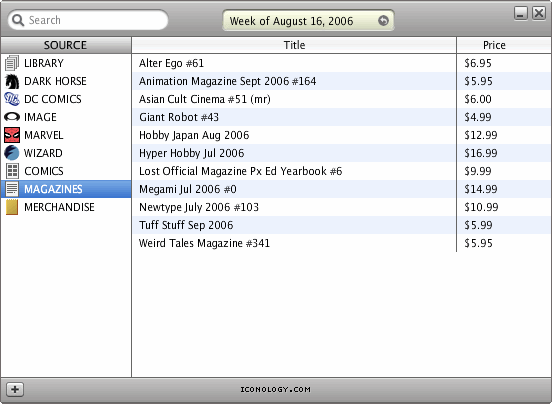This screenshot has height=404, width=552.
Task: Click the Marvel Spider-Man face icon
Action: coord(12,135)
